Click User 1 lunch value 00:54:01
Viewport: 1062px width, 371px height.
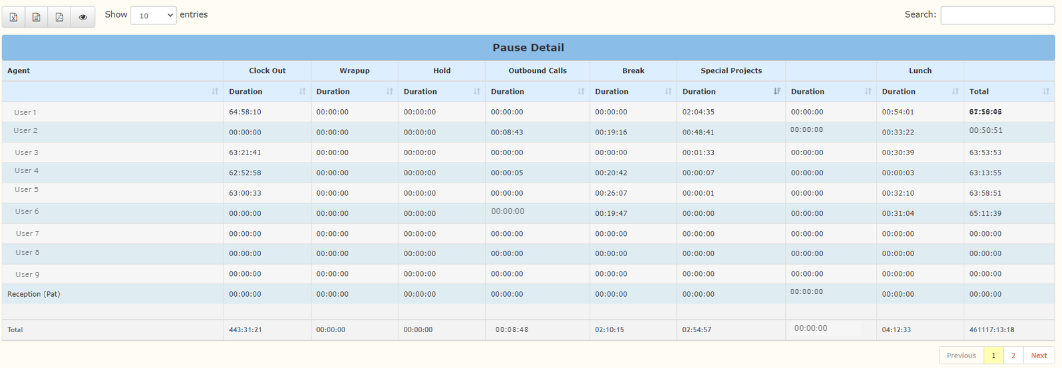(898, 112)
